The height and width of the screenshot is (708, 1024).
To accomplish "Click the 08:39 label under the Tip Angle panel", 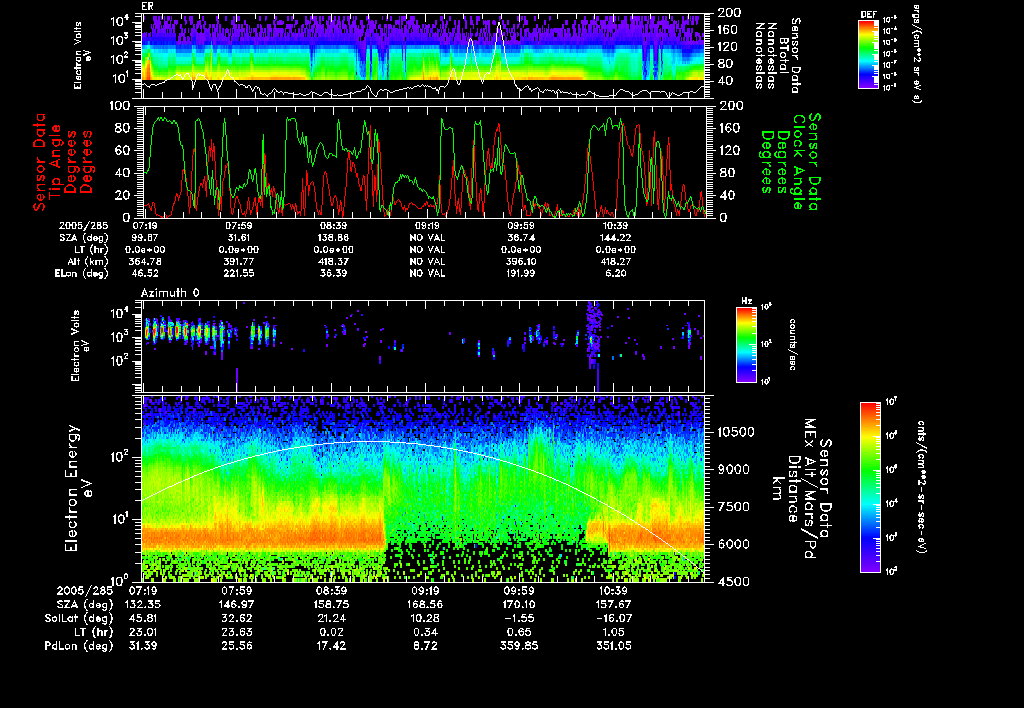I will click(333, 226).
